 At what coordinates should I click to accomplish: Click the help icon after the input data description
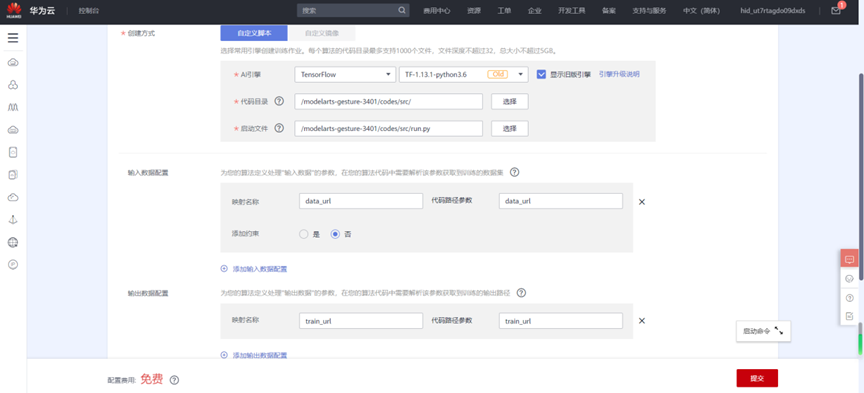(x=514, y=173)
